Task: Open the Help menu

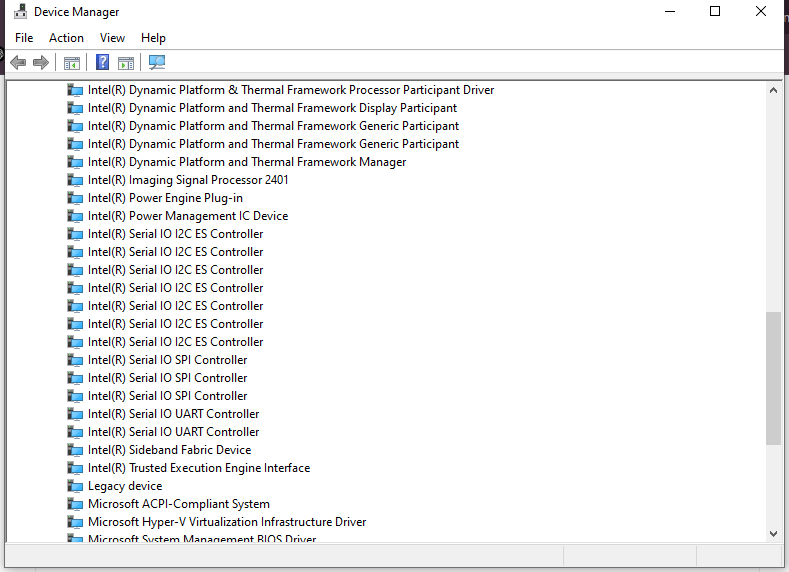Action: point(153,38)
